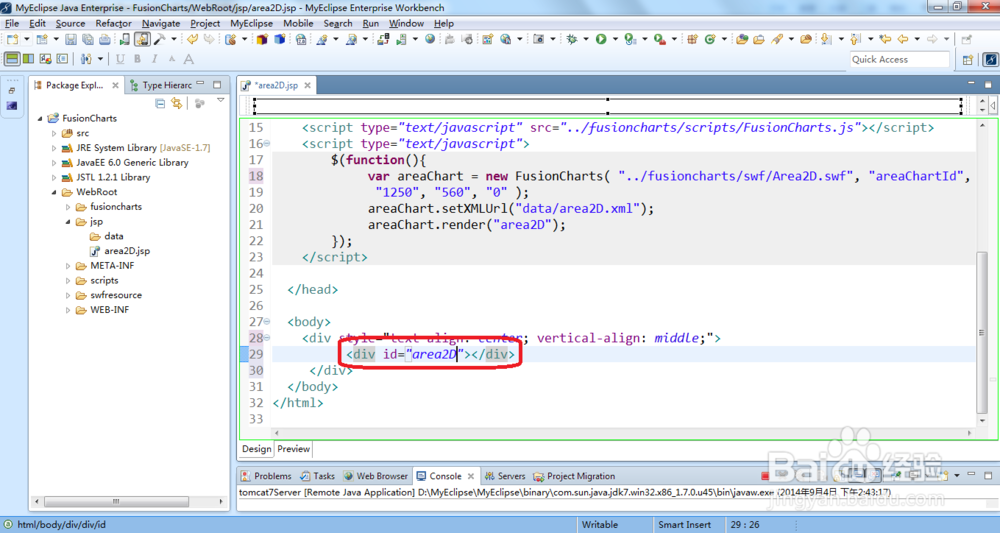Click the New file wizard icon
Image resolution: width=1000 pixels, height=533 pixels.
pos(12,40)
